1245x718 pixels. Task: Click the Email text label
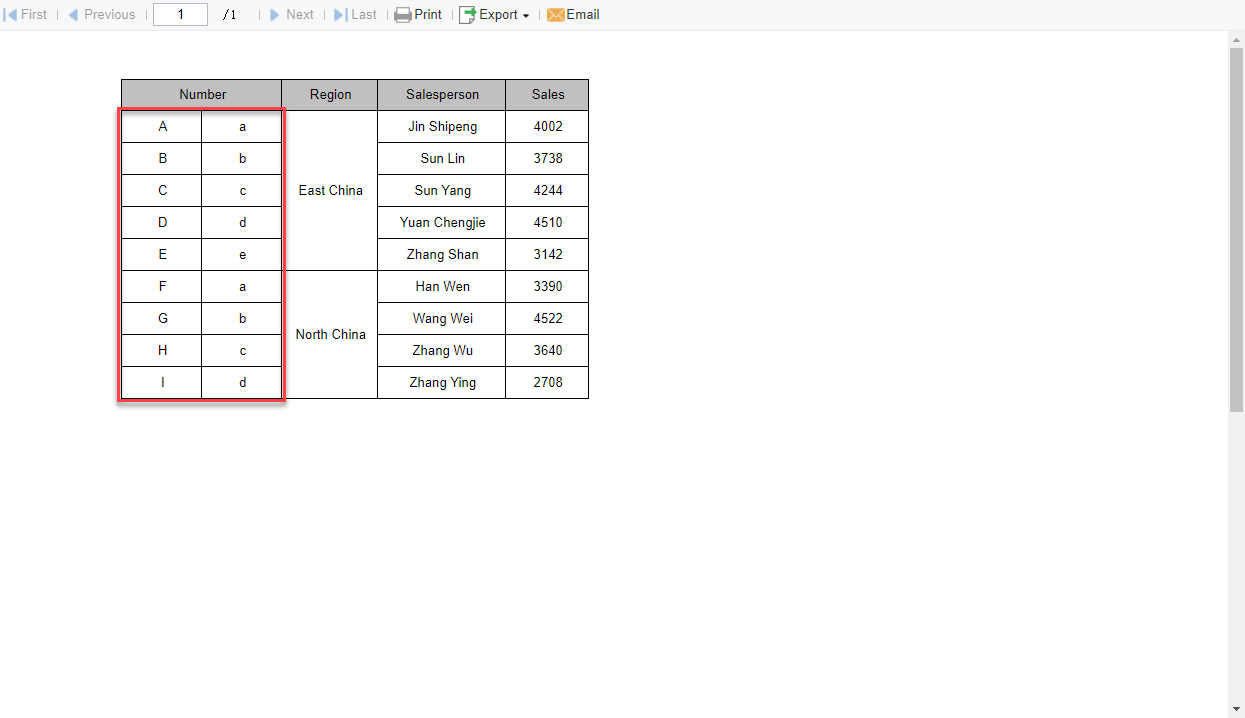click(583, 15)
